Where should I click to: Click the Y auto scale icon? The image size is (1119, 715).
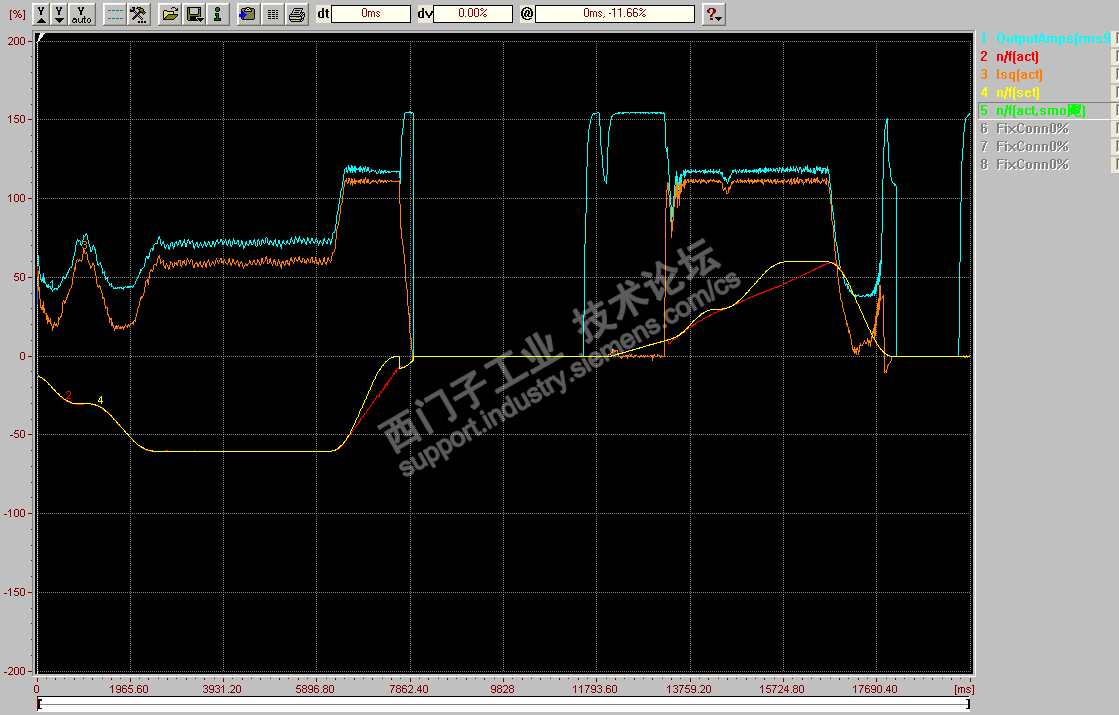pyautogui.click(x=82, y=14)
